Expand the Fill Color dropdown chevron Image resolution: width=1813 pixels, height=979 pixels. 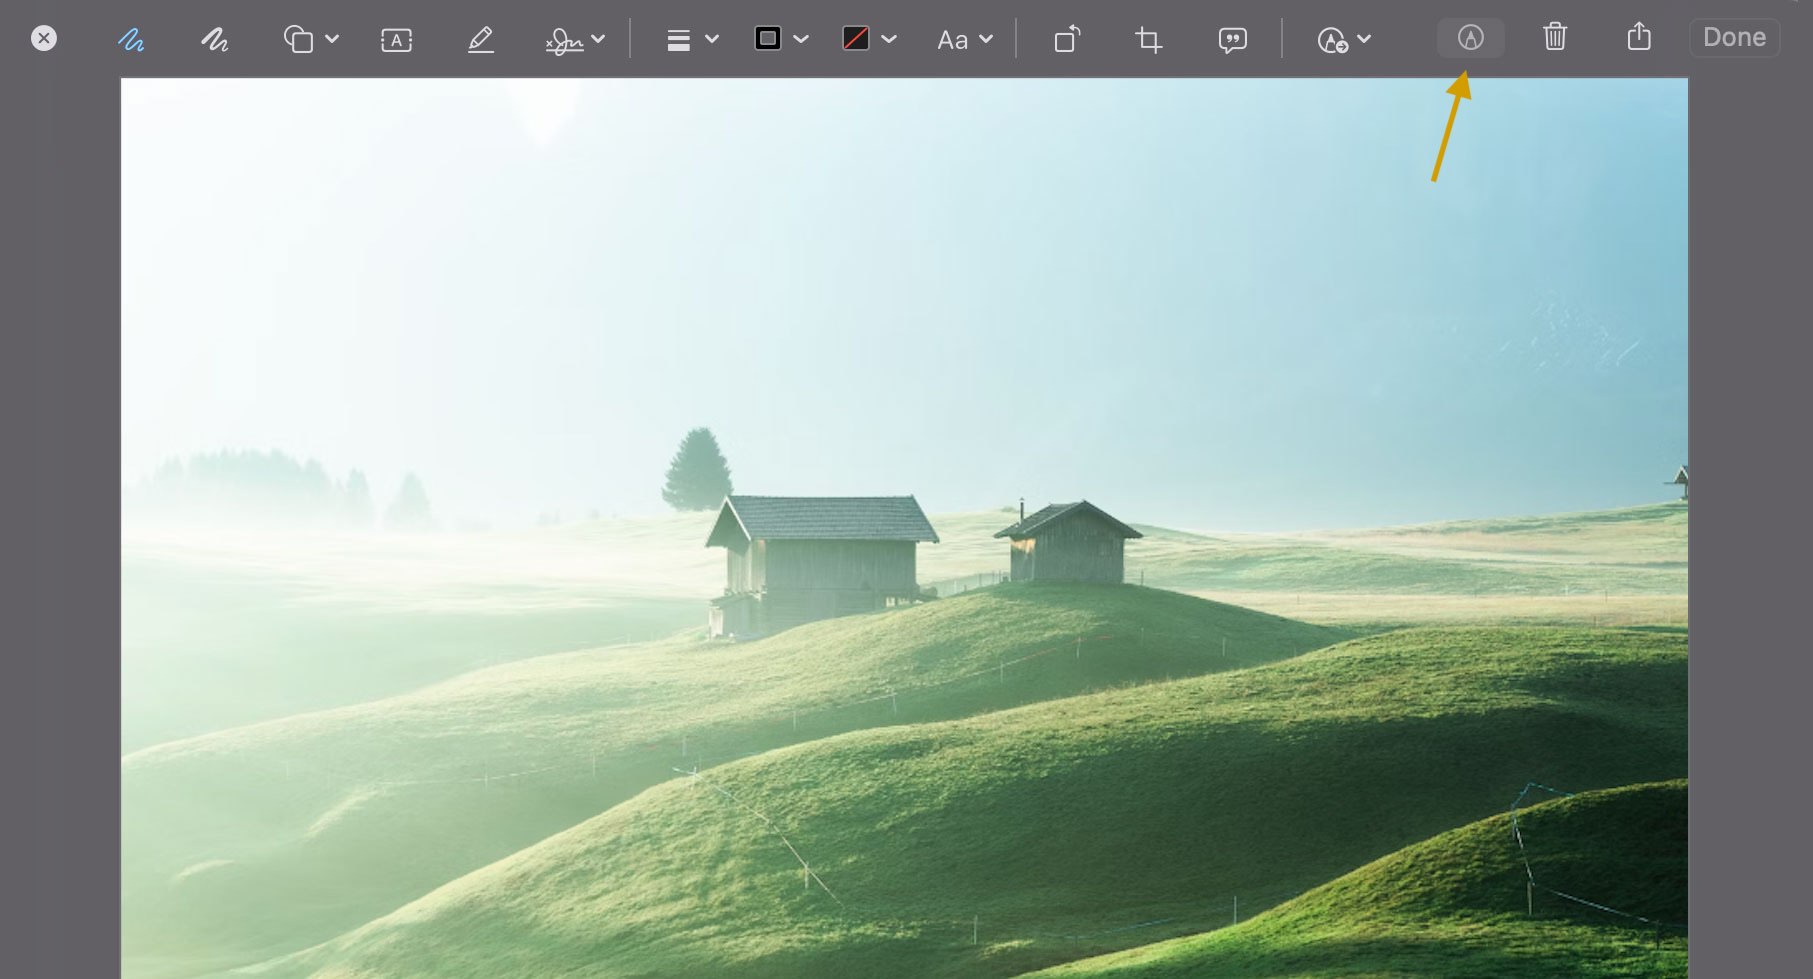[x=889, y=39]
